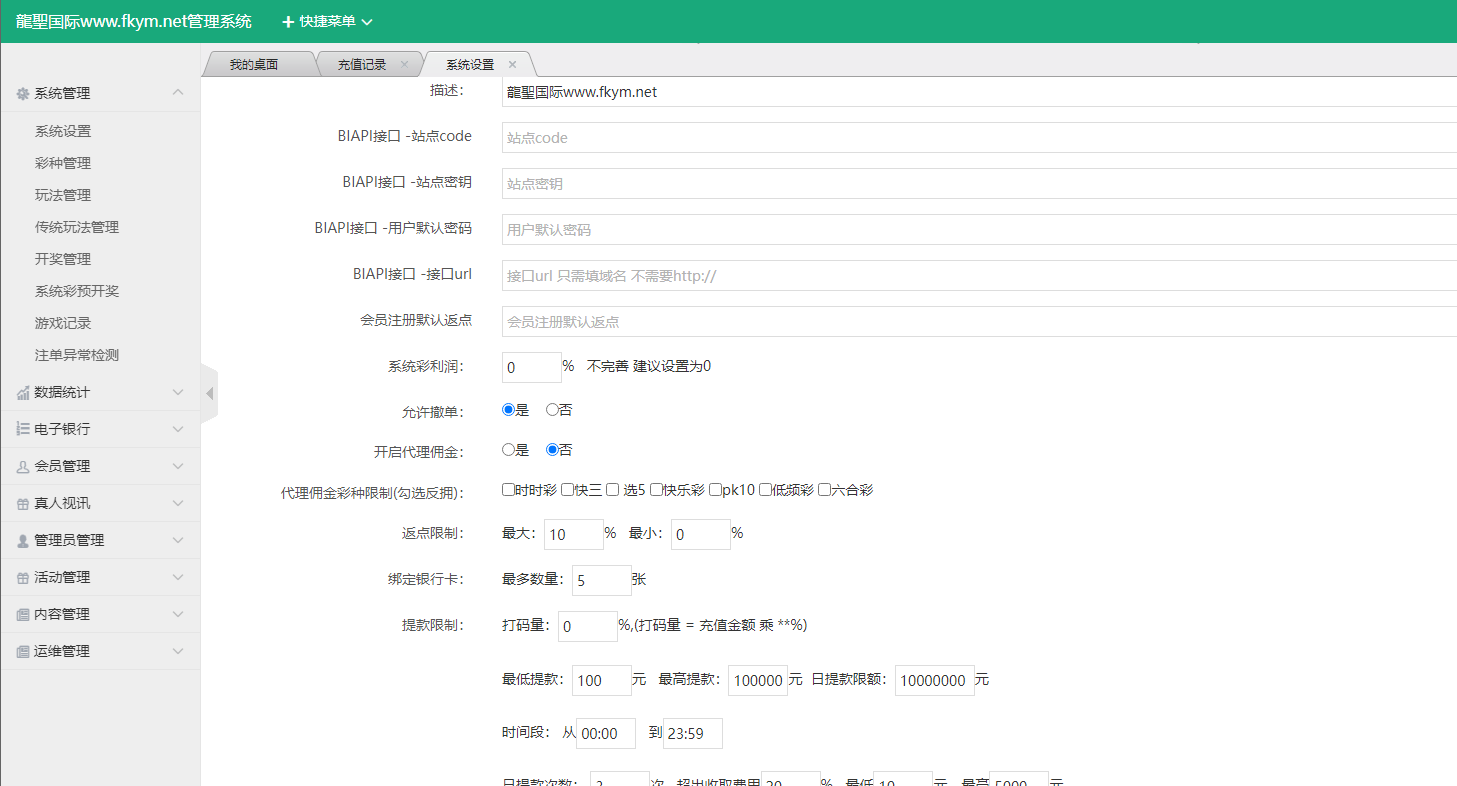
Task: Click the 系统管理 gear icon
Action: (25, 93)
